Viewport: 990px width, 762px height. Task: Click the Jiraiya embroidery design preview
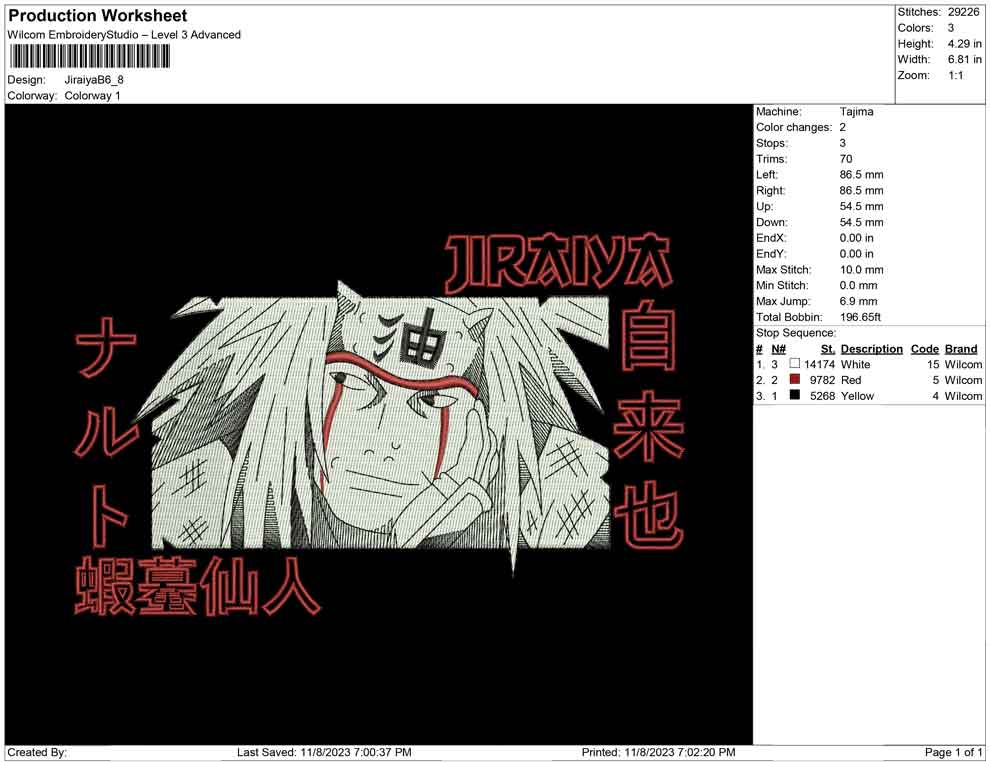pyautogui.click(x=379, y=425)
